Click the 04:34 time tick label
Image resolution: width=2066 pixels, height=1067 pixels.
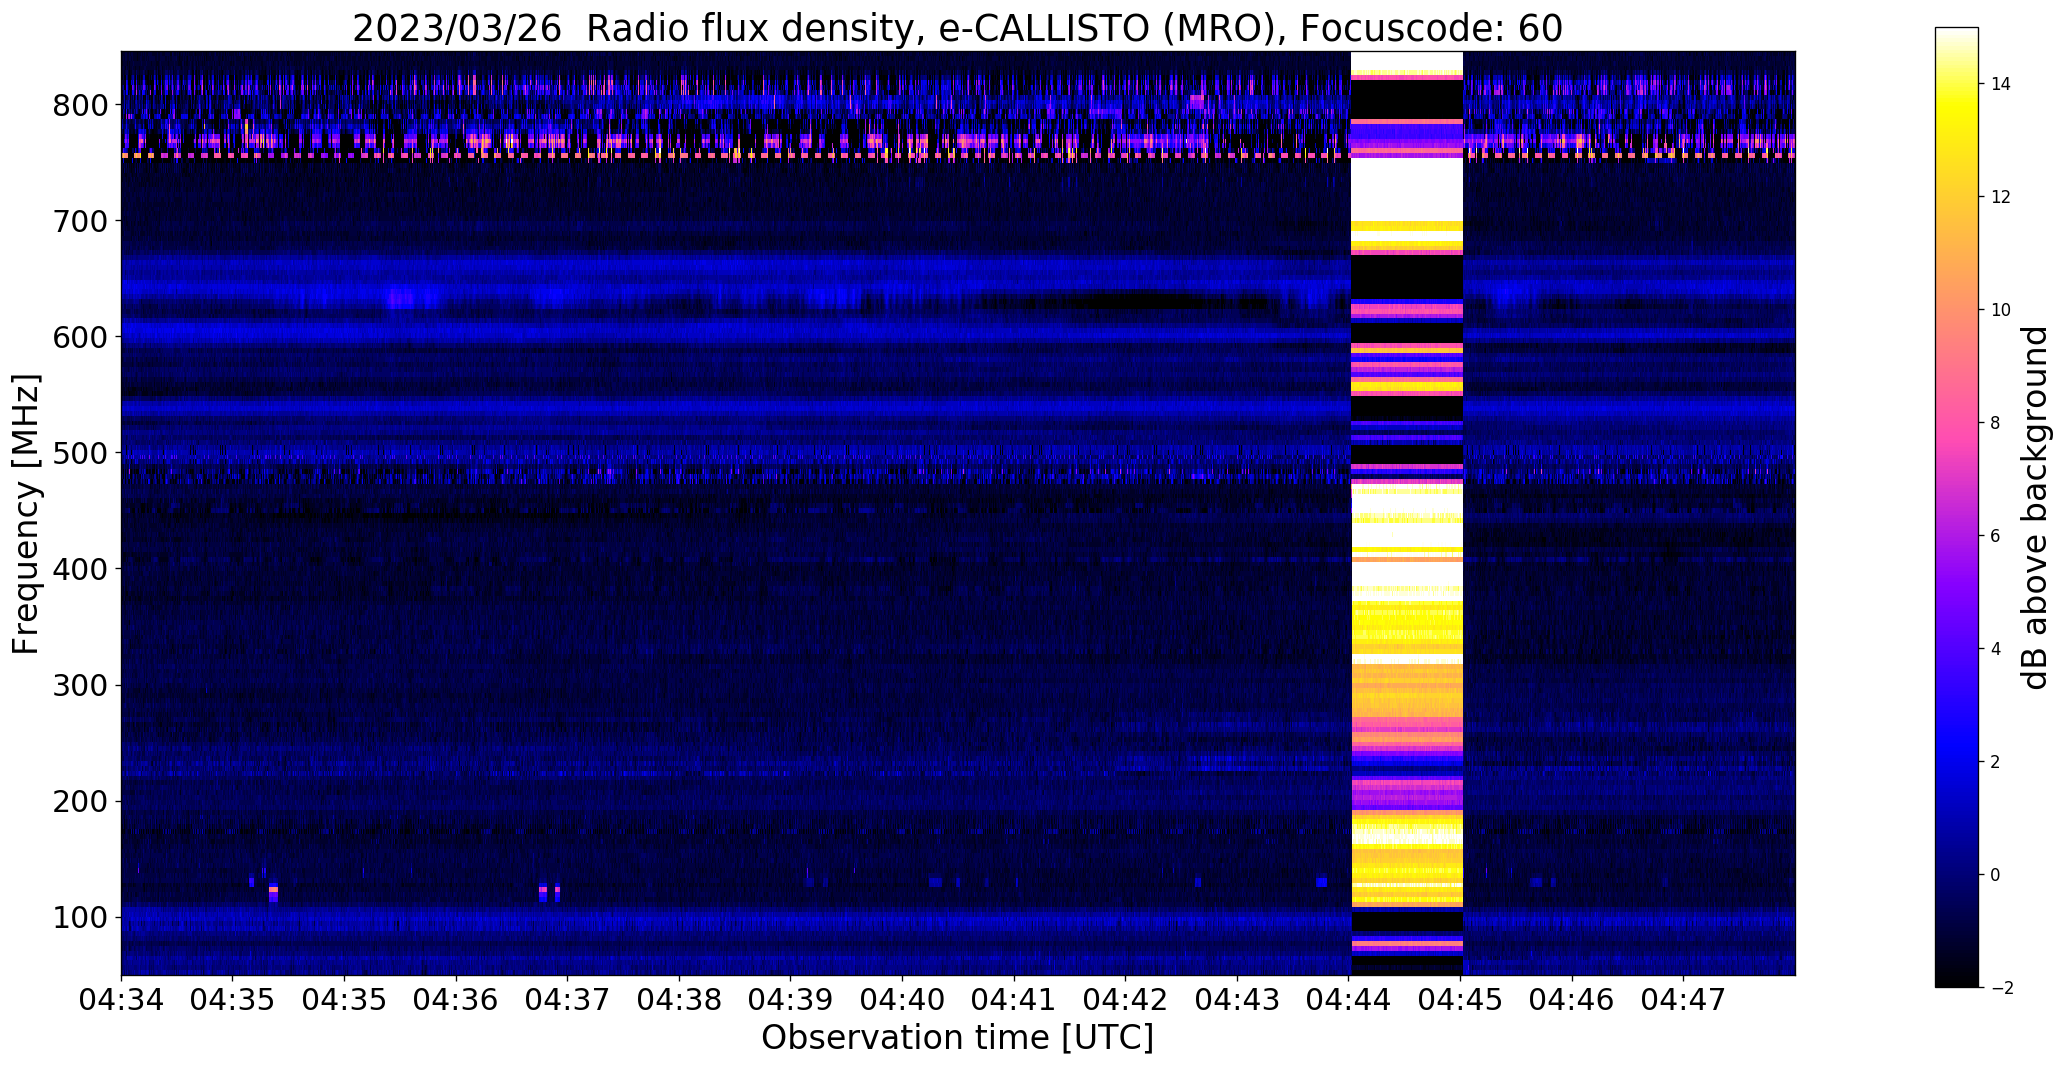tap(121, 999)
